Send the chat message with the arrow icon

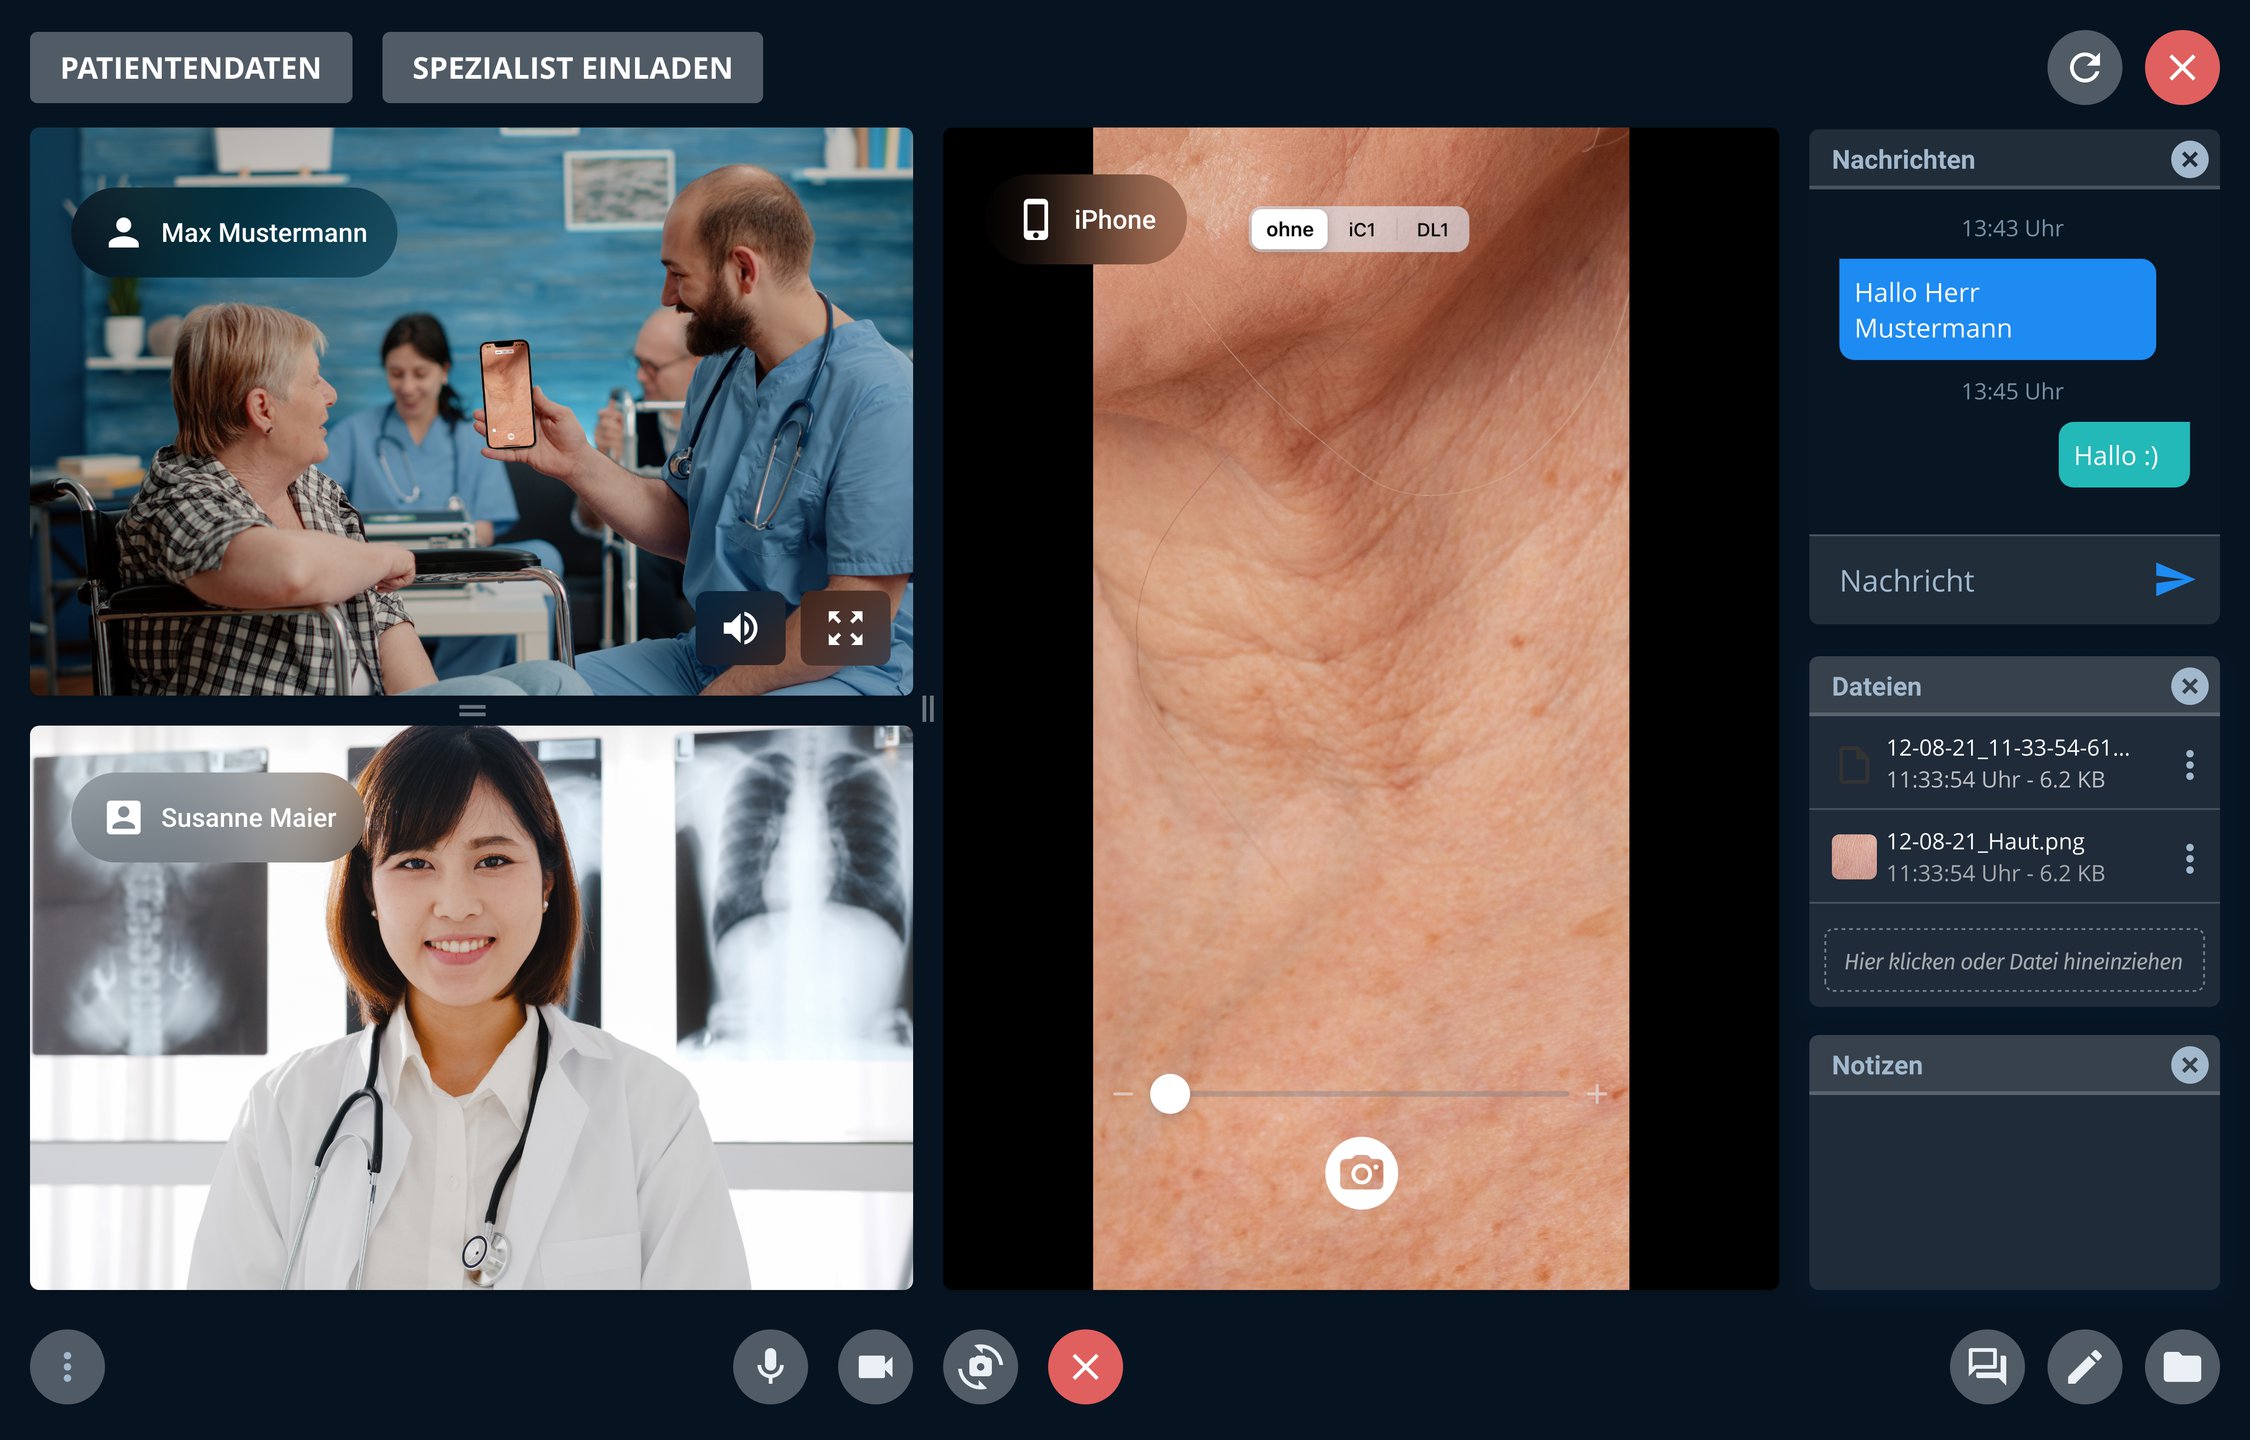2173,580
